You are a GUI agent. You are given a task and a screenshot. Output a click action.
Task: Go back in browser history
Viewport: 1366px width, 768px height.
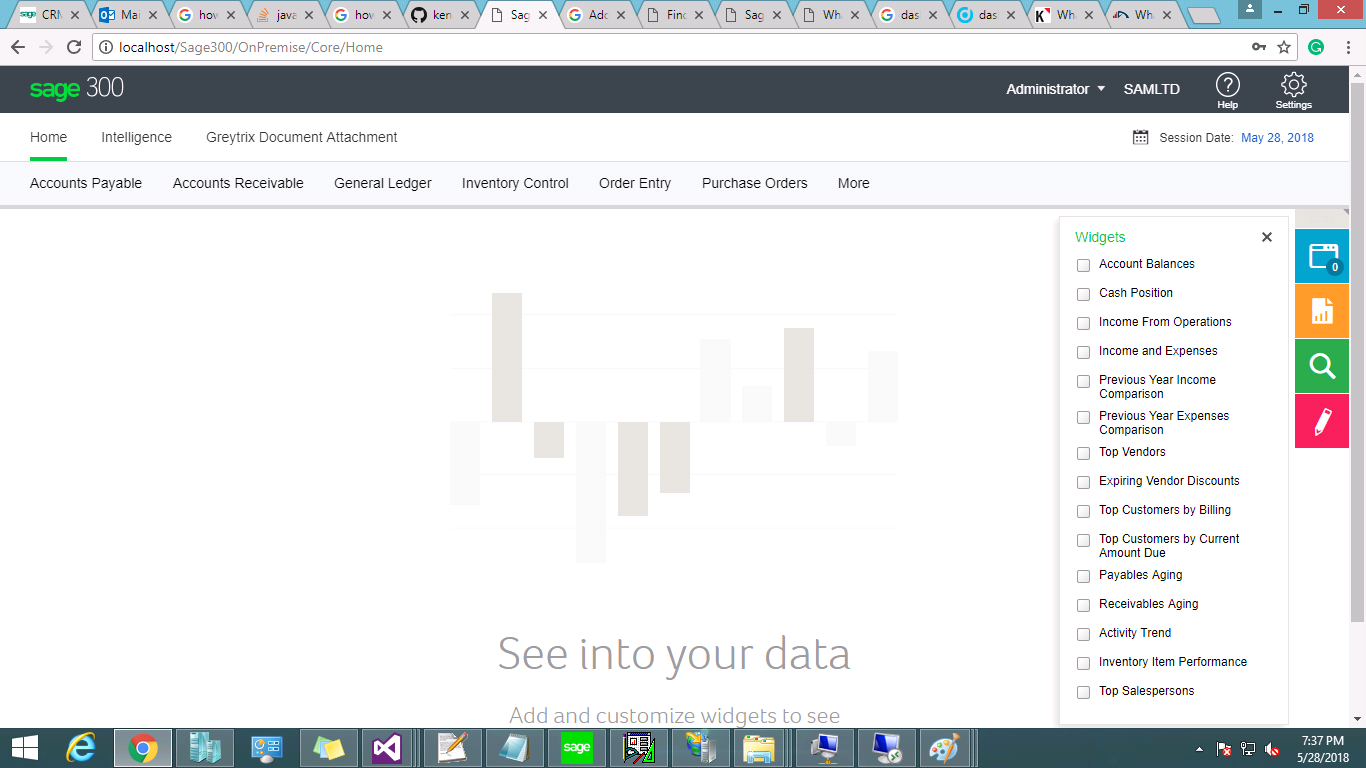pyautogui.click(x=17, y=47)
